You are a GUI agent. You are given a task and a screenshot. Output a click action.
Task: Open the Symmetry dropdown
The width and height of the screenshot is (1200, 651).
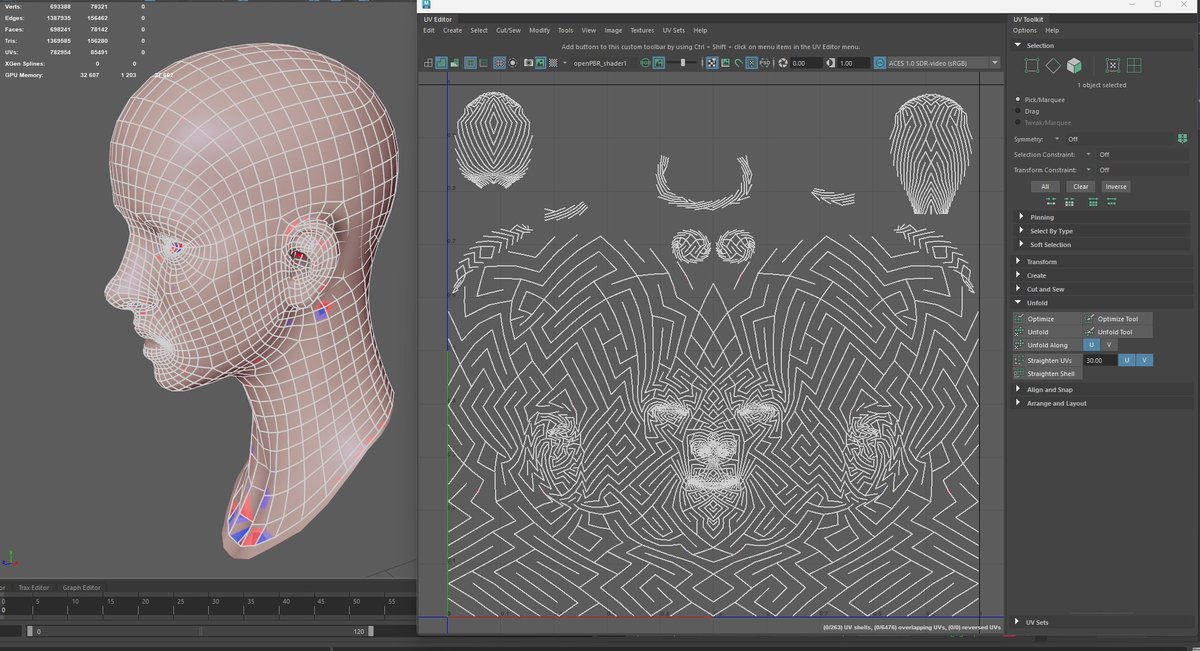(1057, 139)
